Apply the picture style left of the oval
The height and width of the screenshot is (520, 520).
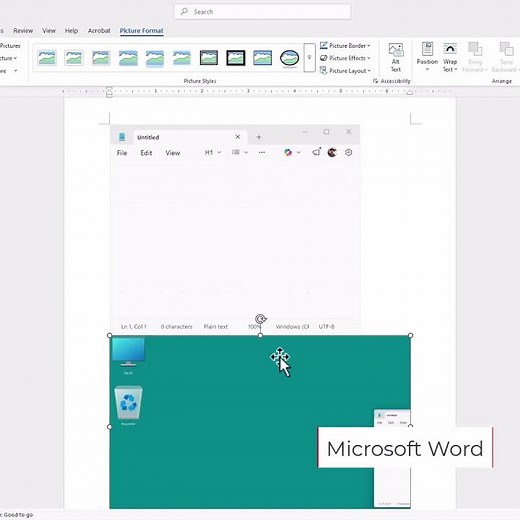coord(262,58)
